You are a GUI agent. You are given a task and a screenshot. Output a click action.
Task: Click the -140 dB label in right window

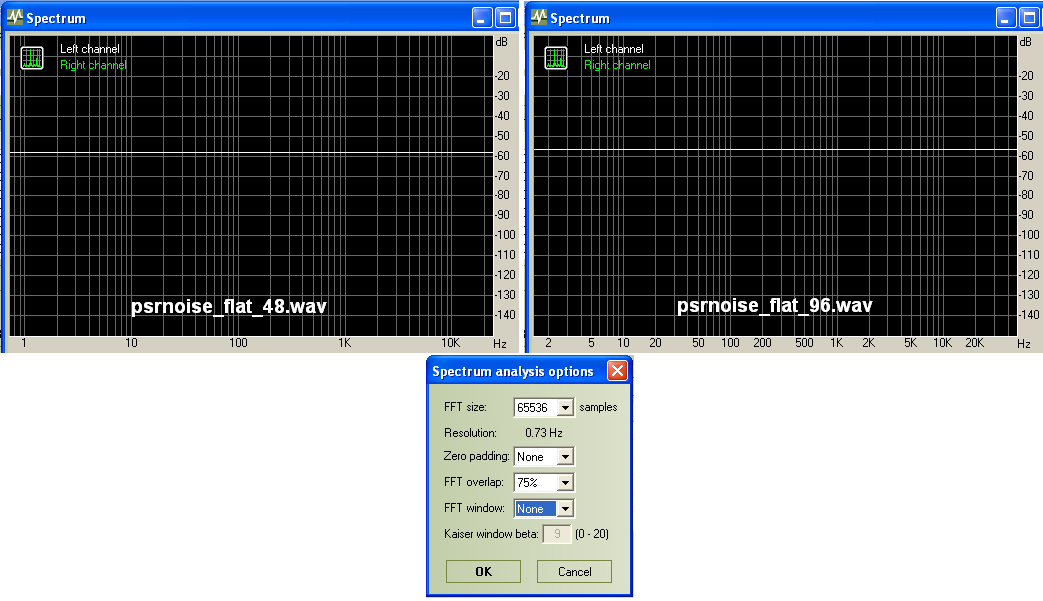click(x=1029, y=314)
